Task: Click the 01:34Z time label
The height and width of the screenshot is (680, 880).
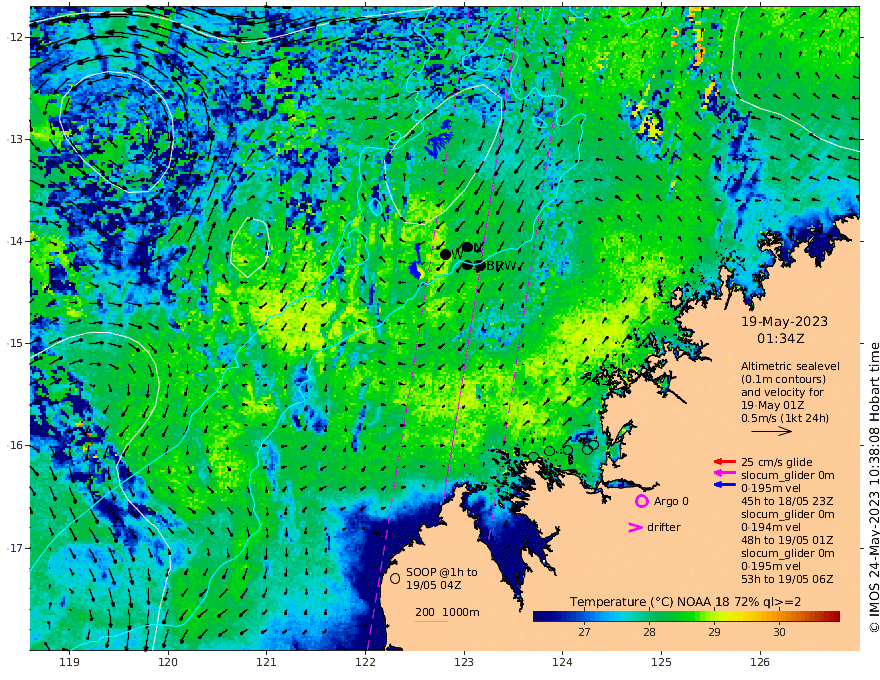Action: coord(781,339)
